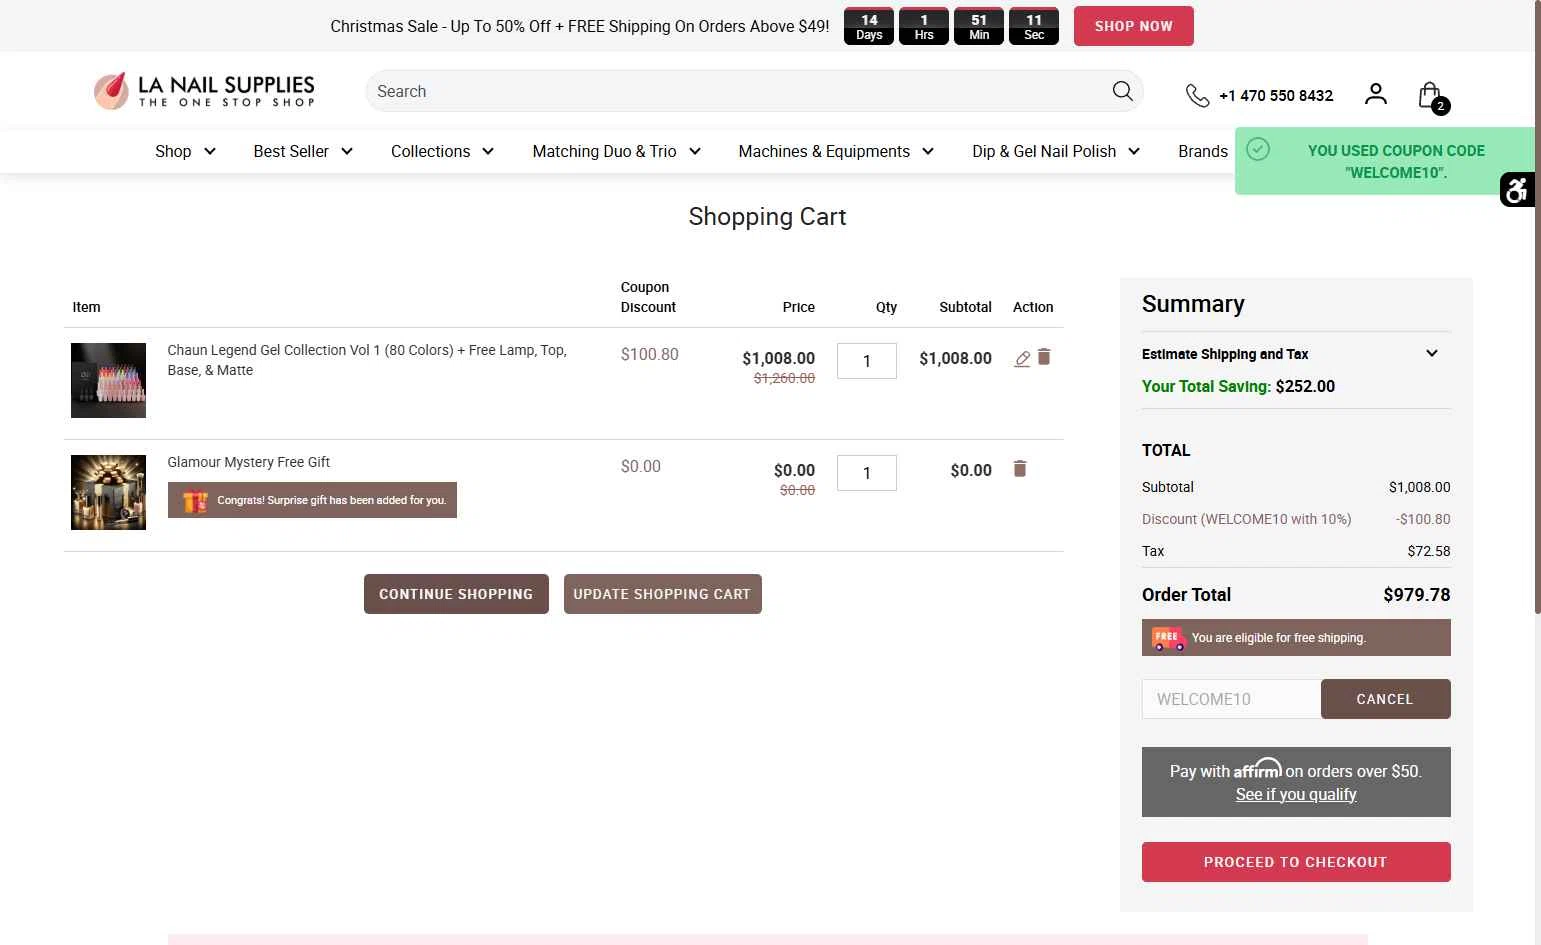
Task: Cancel the WELCOME10 coupon
Action: pos(1385,699)
